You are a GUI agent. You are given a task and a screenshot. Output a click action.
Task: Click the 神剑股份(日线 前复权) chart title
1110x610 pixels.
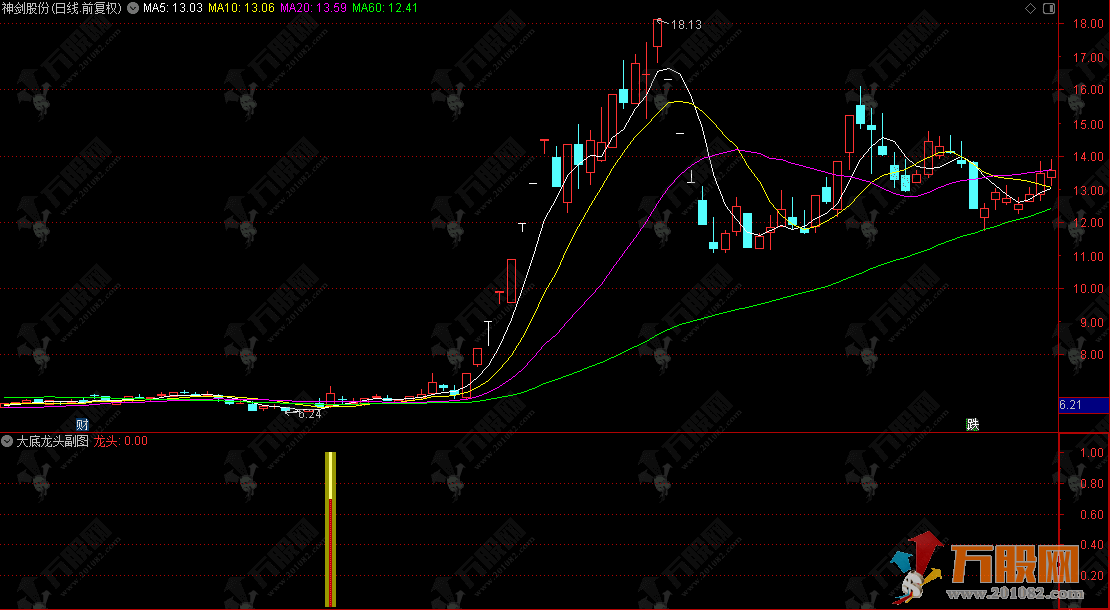[62, 8]
